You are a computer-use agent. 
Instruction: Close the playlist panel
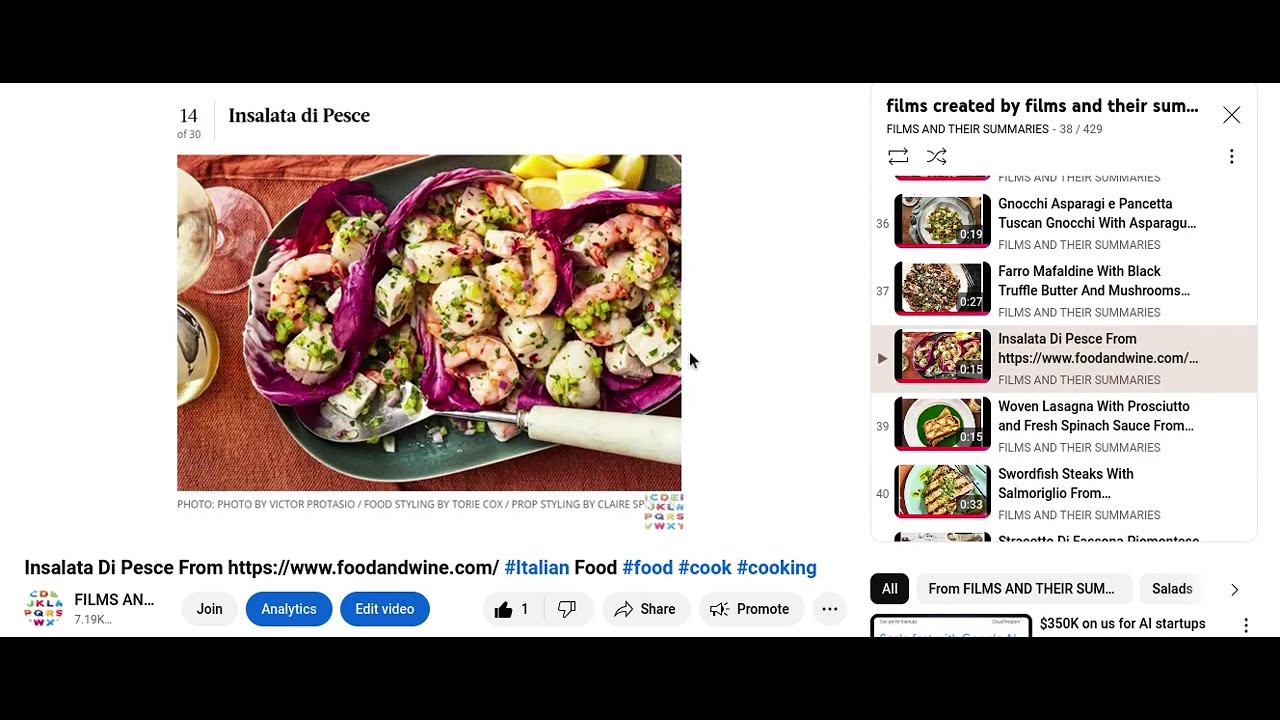point(1231,115)
